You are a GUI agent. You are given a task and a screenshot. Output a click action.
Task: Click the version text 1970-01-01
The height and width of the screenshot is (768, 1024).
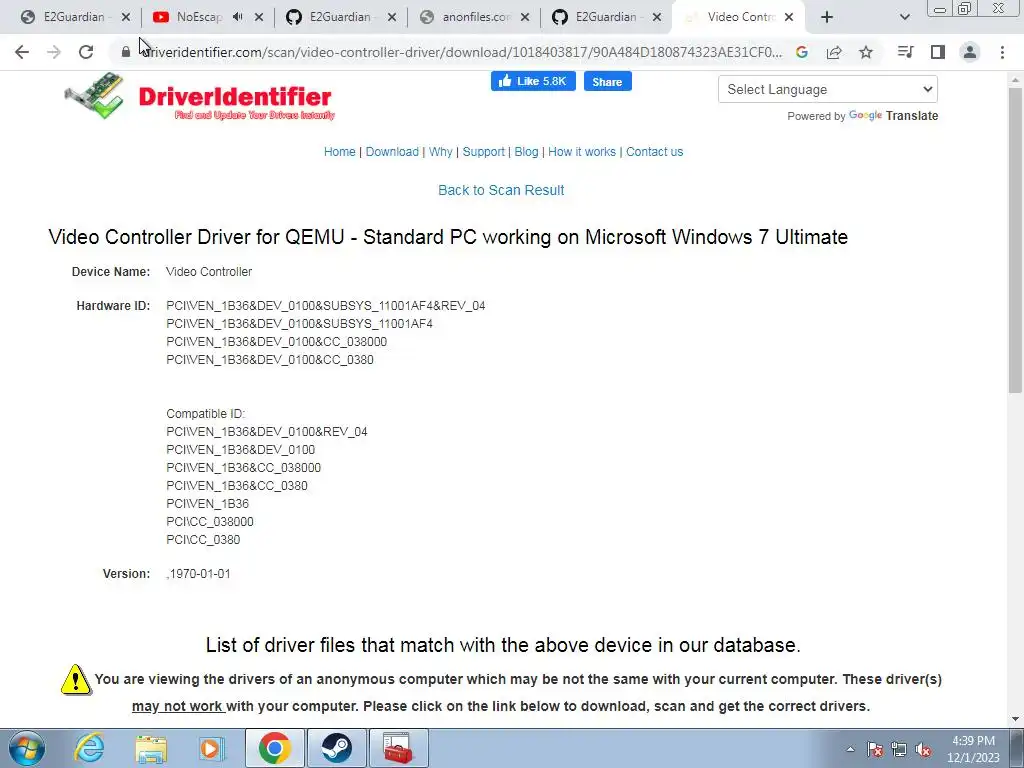pyautogui.click(x=199, y=574)
